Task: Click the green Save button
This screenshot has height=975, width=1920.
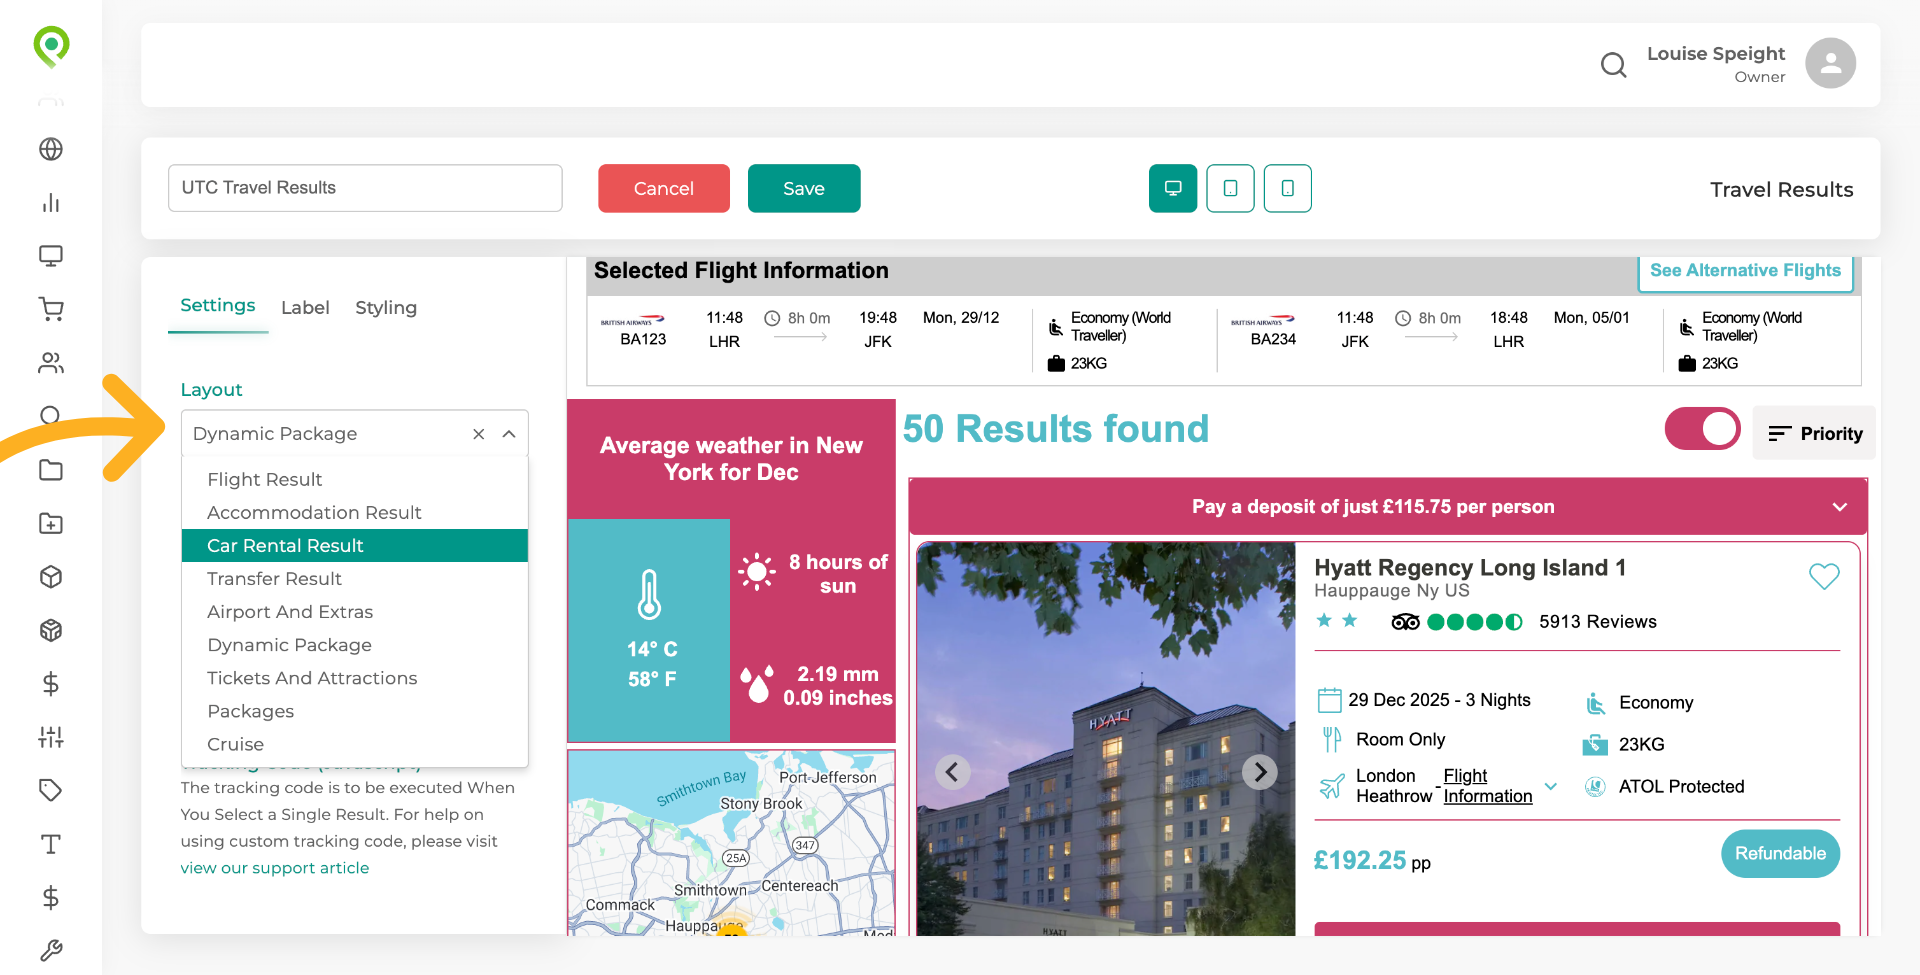Action: (804, 188)
